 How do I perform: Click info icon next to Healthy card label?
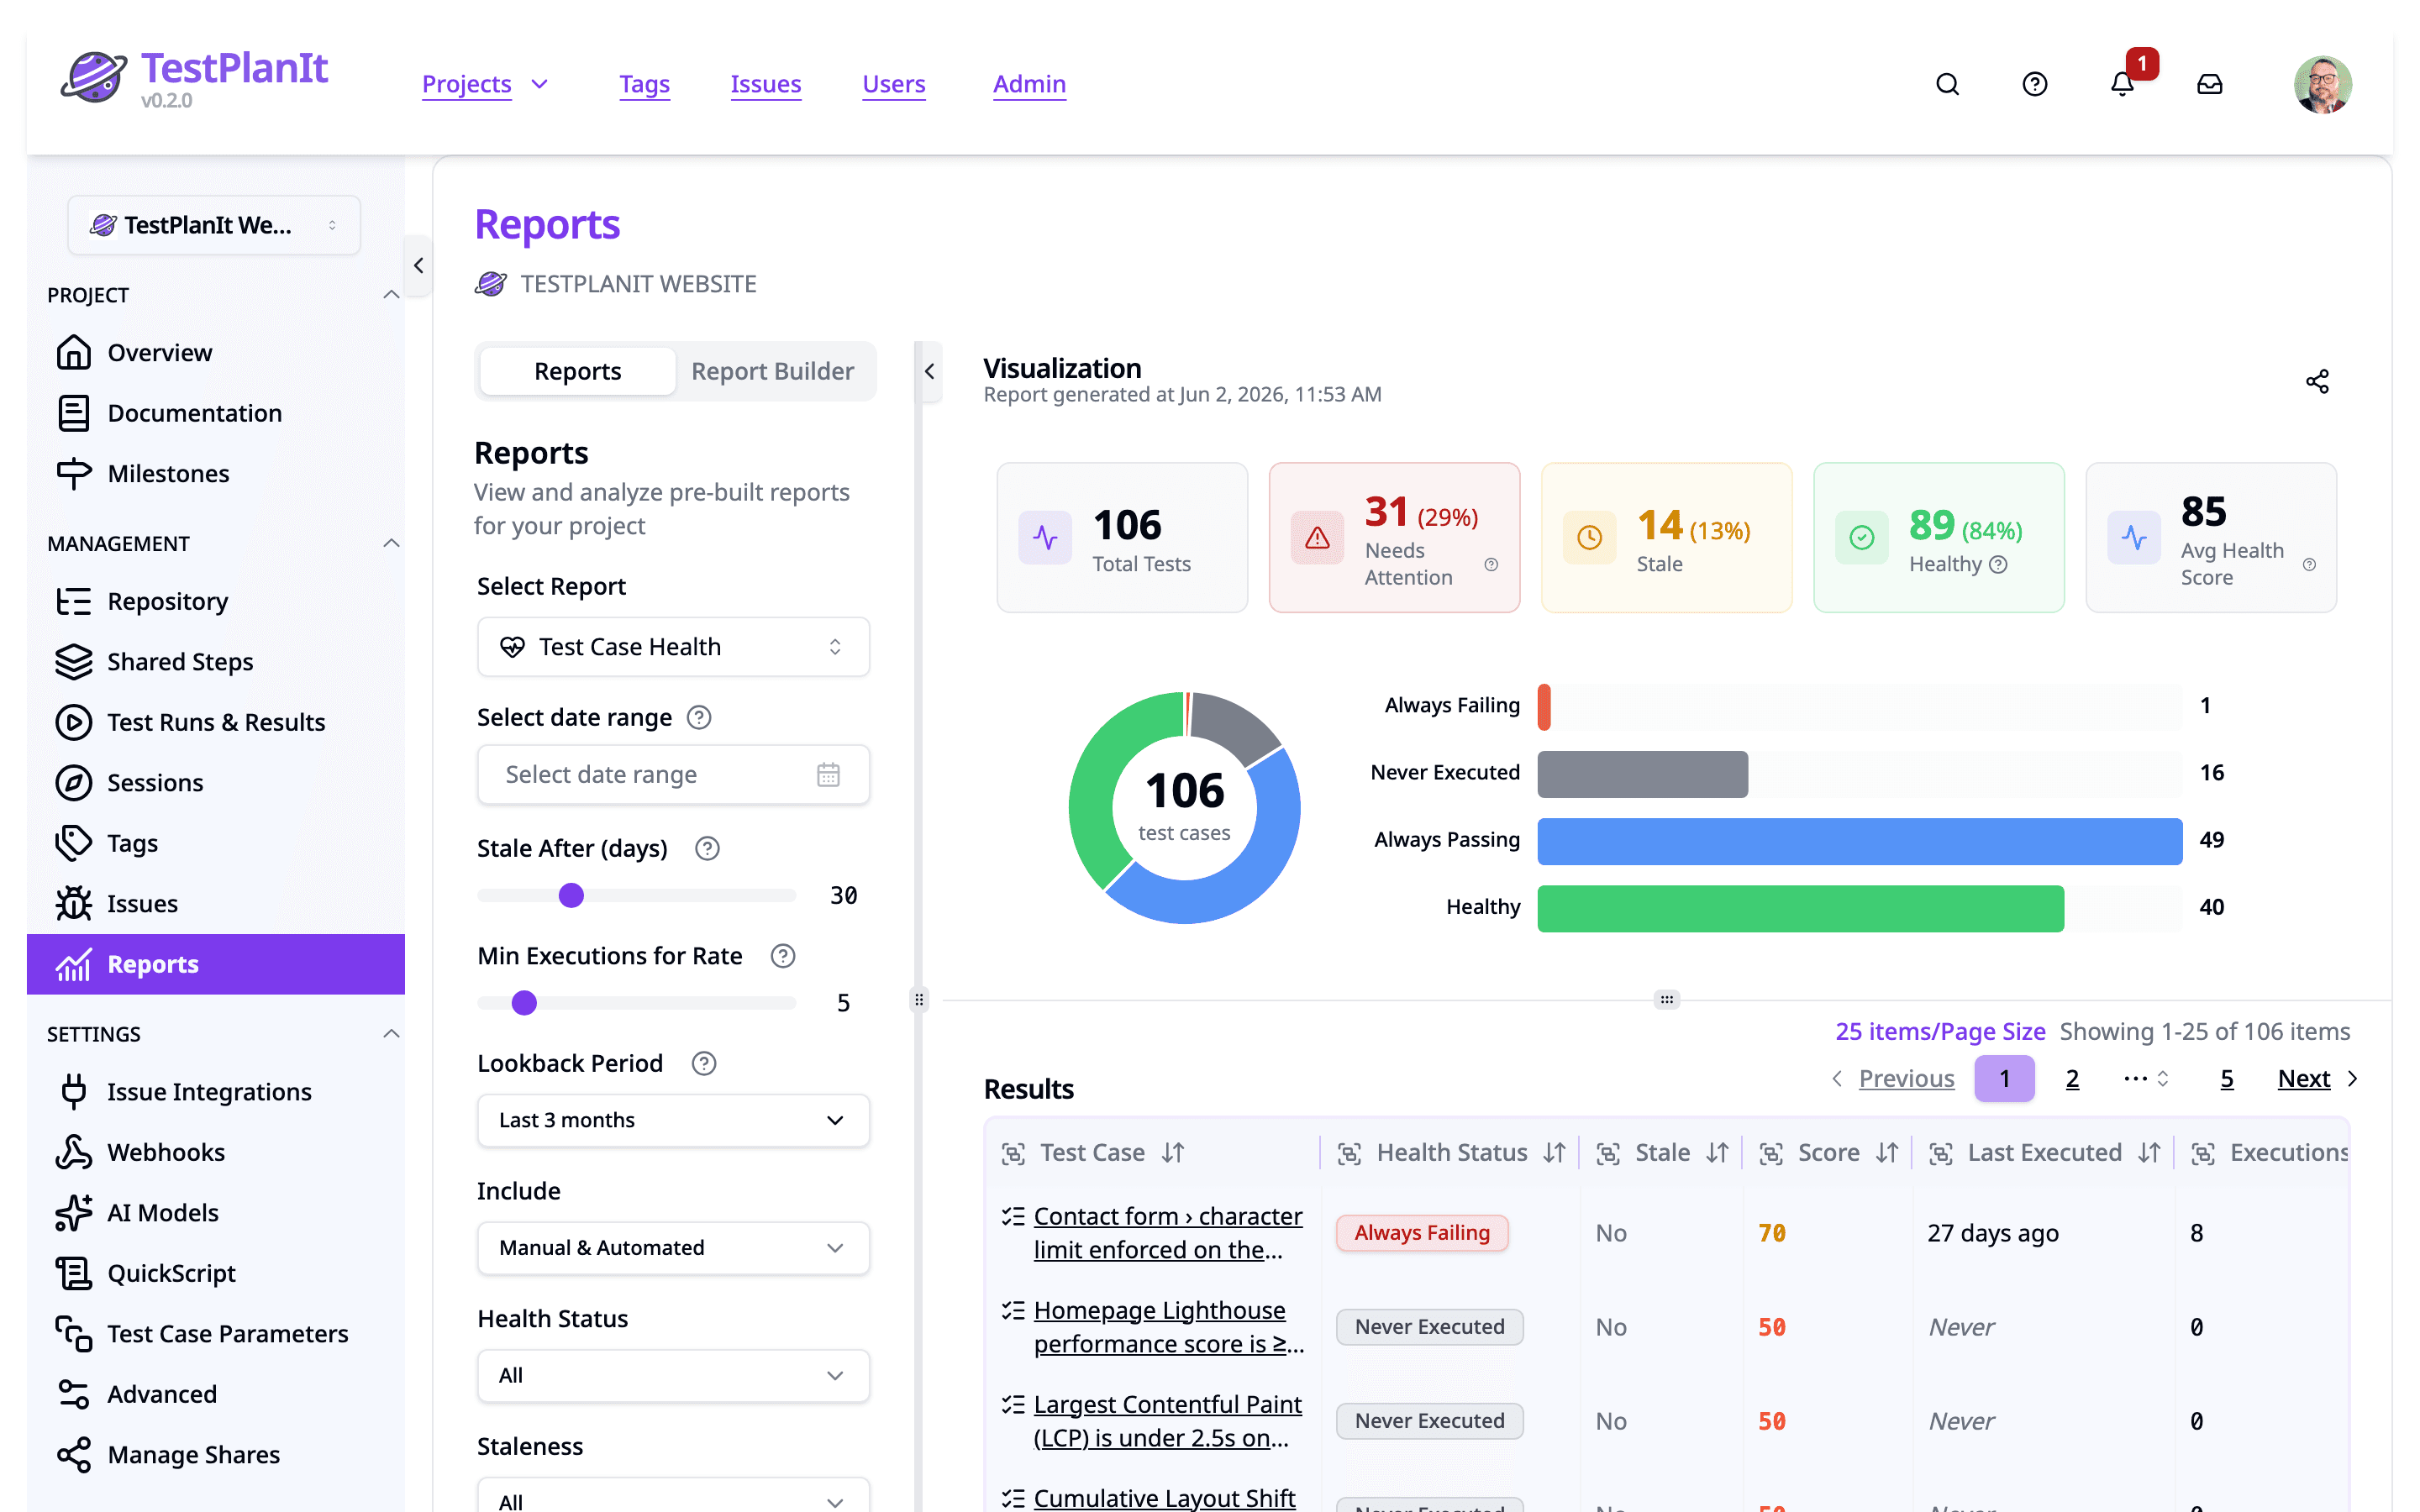(1998, 564)
